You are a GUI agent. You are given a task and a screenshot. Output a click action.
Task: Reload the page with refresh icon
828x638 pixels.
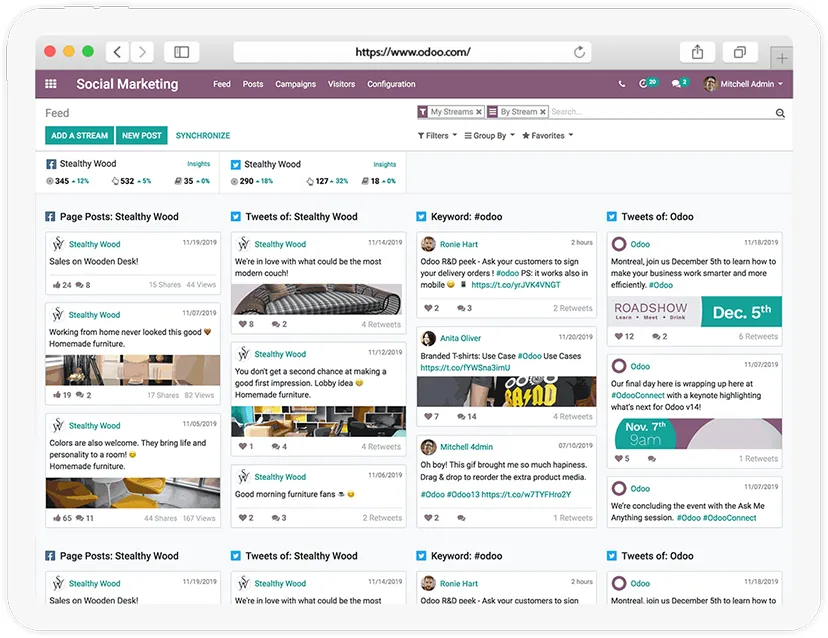pos(579,52)
